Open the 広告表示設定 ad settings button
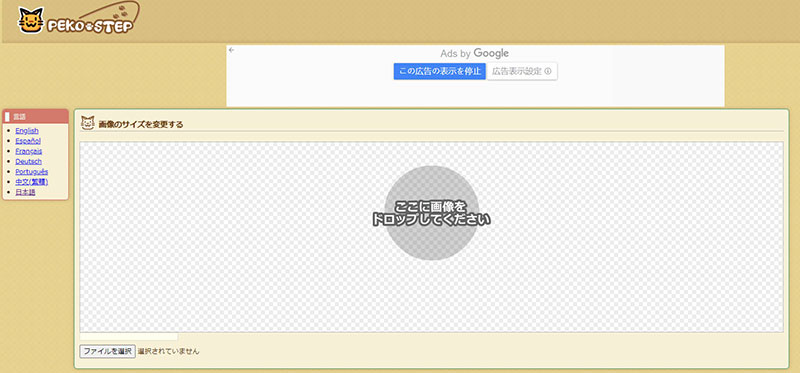 click(522, 71)
